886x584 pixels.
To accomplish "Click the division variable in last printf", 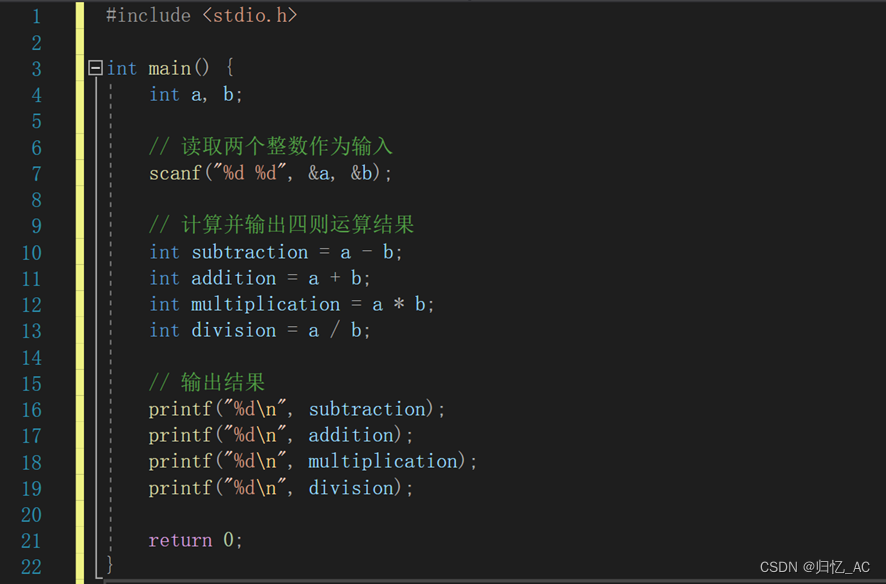I will [351, 488].
